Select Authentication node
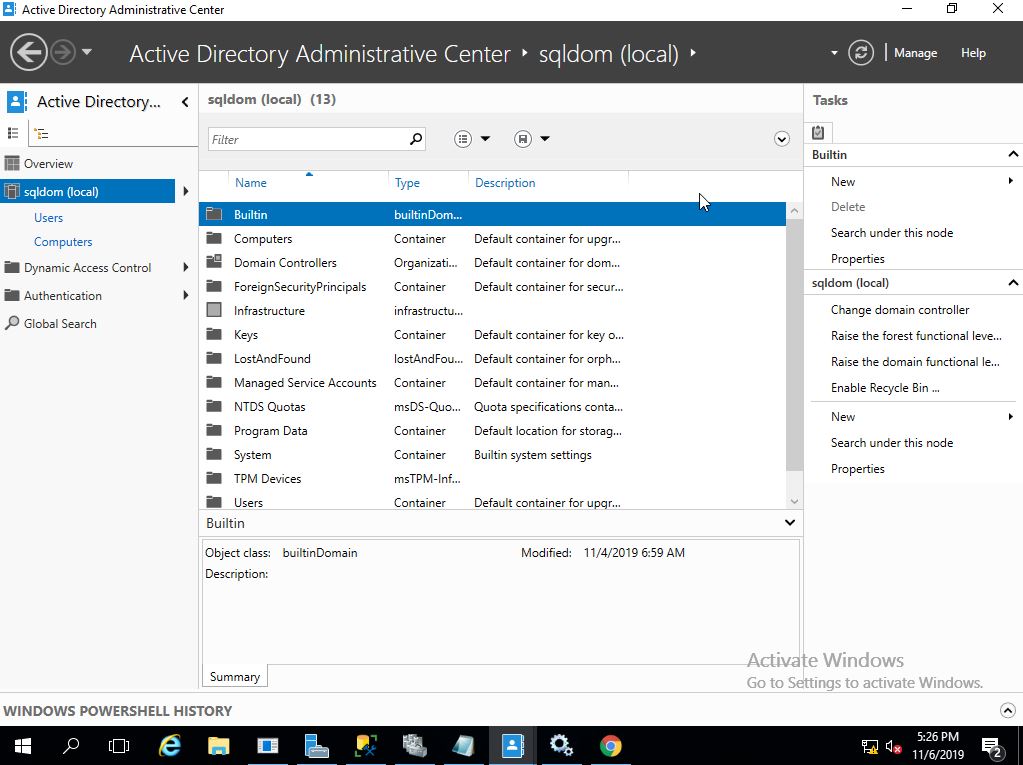The image size is (1023, 765). [63, 295]
